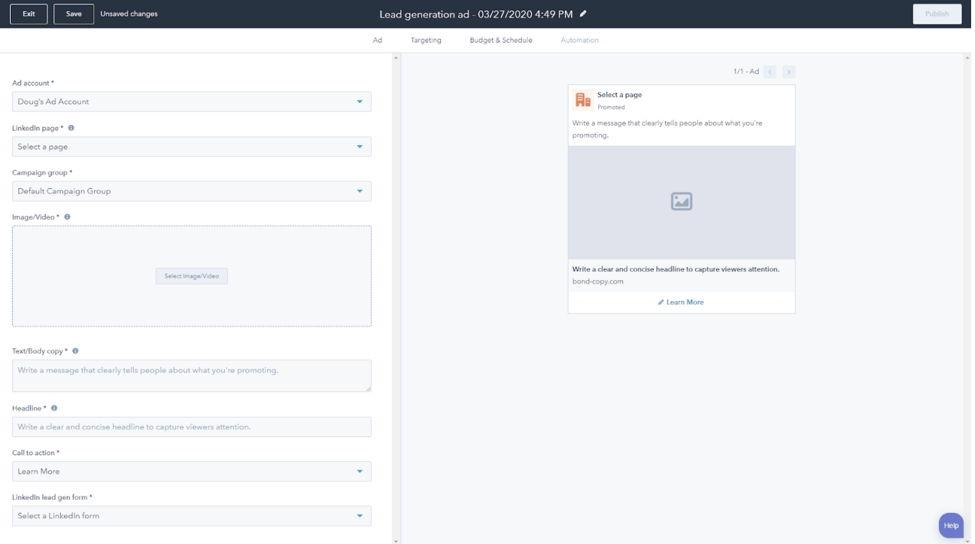Click the Publish button
The height and width of the screenshot is (544, 975).
point(937,14)
